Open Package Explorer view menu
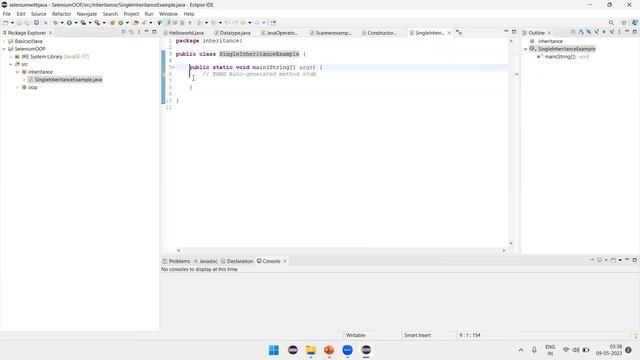The width and height of the screenshot is (640, 360). click(x=139, y=32)
